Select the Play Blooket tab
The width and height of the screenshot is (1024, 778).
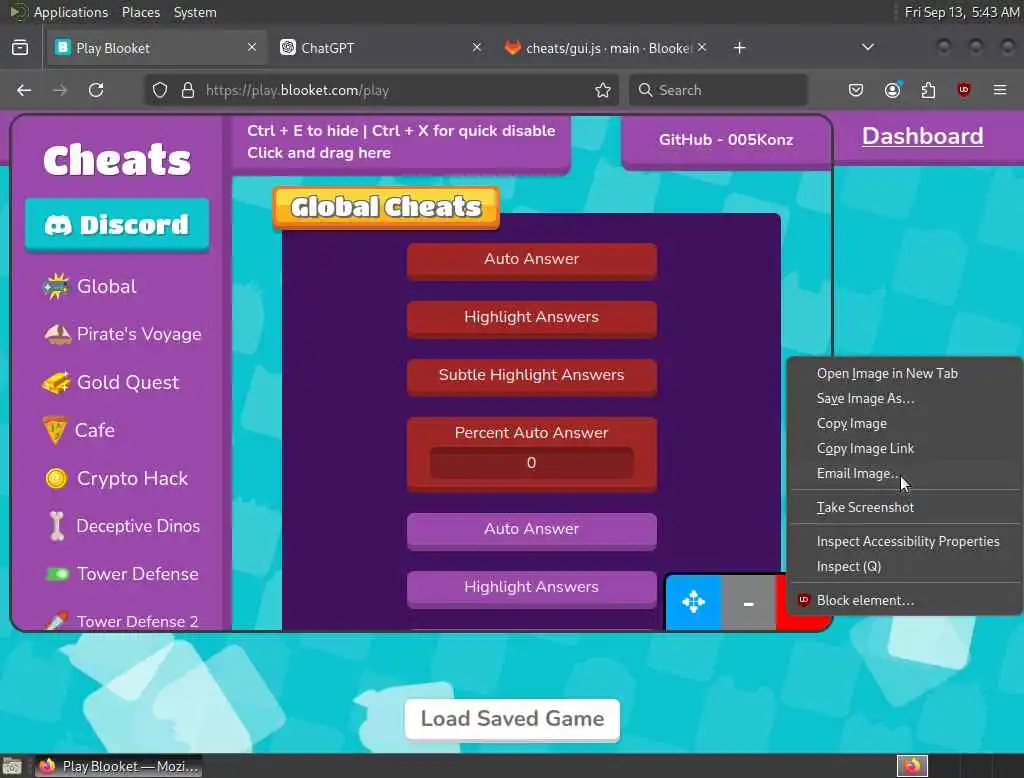[x=157, y=48]
